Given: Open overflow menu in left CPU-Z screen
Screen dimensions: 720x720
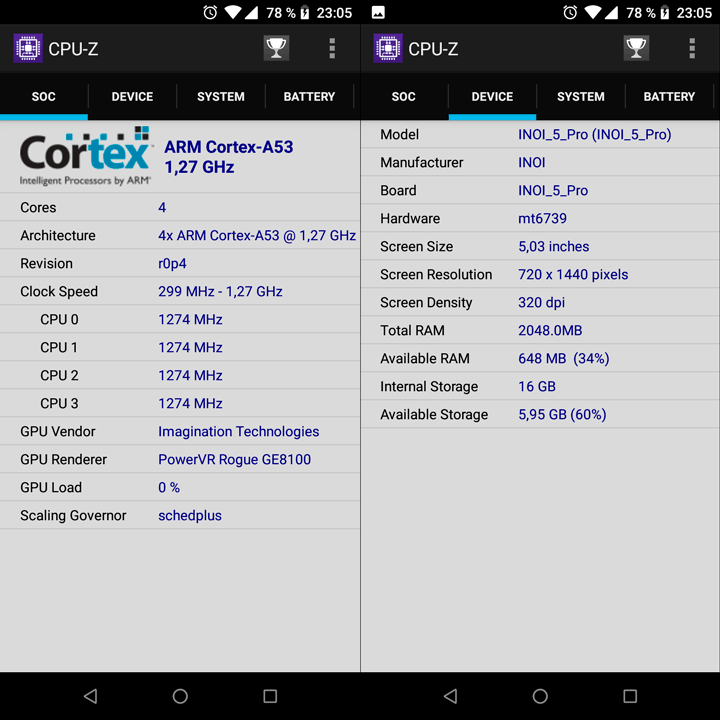Looking at the screenshot, I should (332, 48).
